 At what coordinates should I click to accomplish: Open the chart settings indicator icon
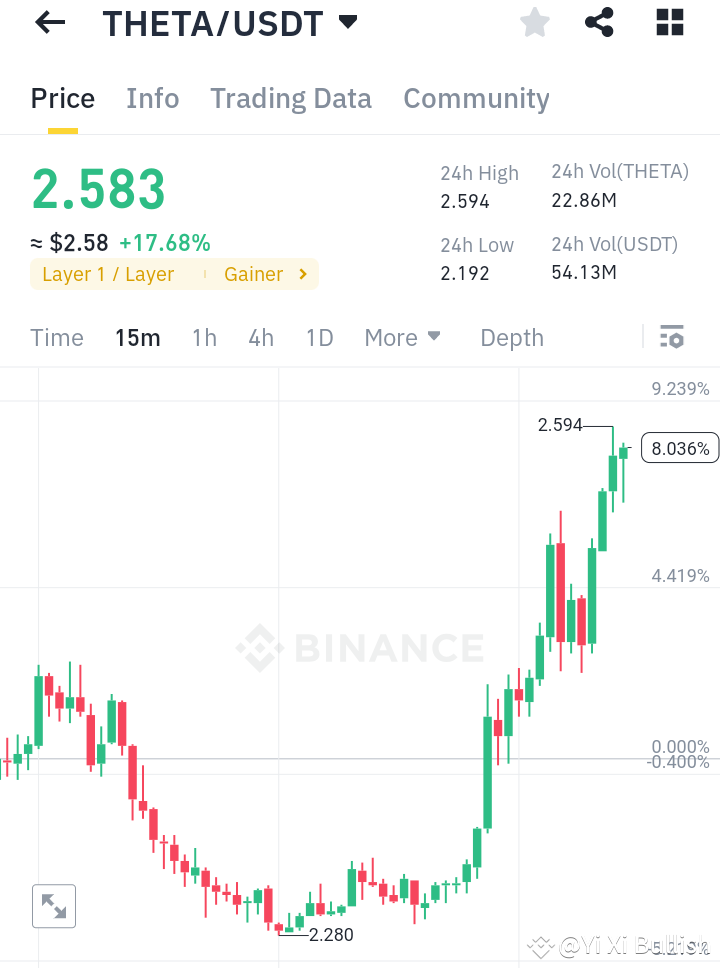pyautogui.click(x=672, y=337)
